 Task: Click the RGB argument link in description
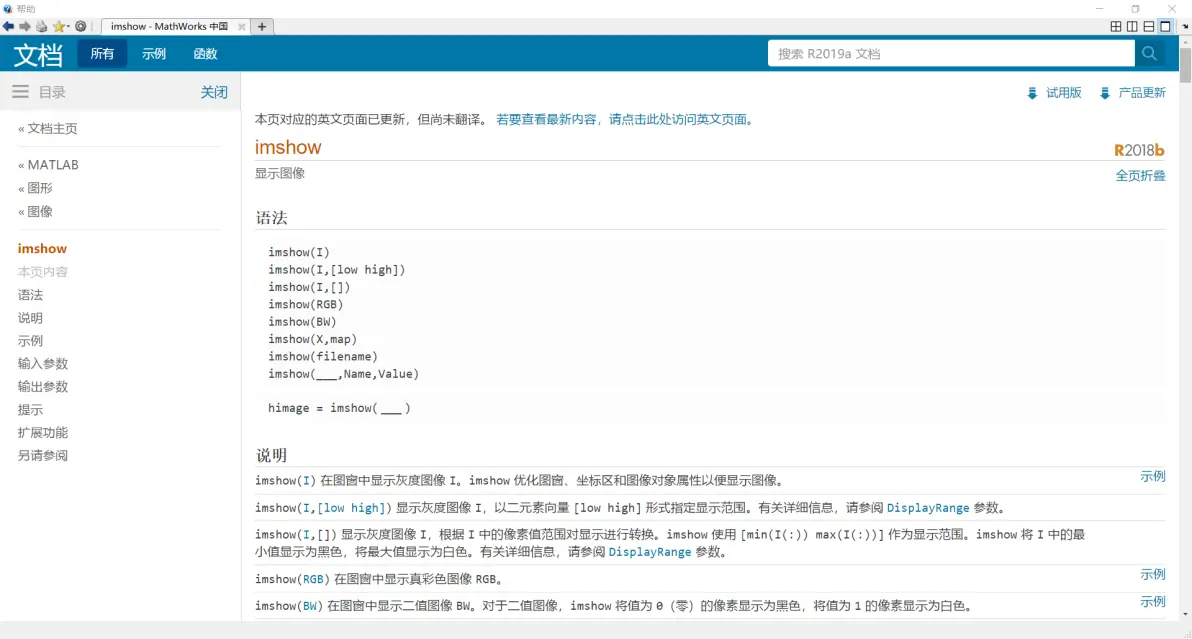pyautogui.click(x=313, y=580)
